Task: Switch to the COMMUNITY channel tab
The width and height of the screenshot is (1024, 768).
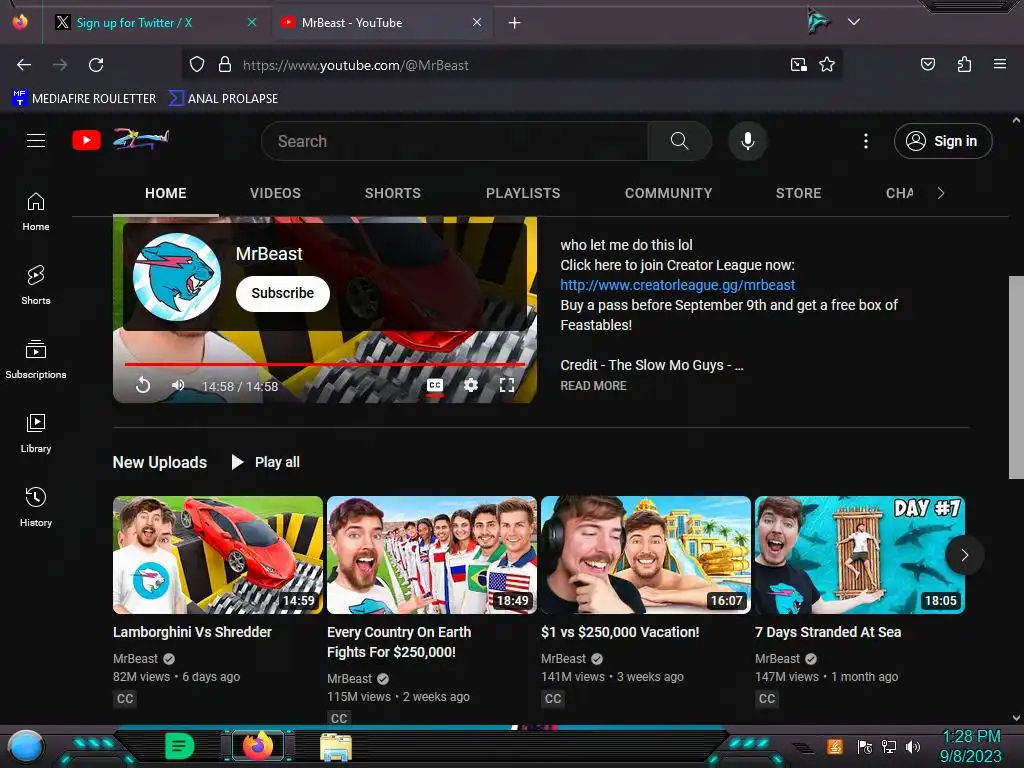Action: 668,193
